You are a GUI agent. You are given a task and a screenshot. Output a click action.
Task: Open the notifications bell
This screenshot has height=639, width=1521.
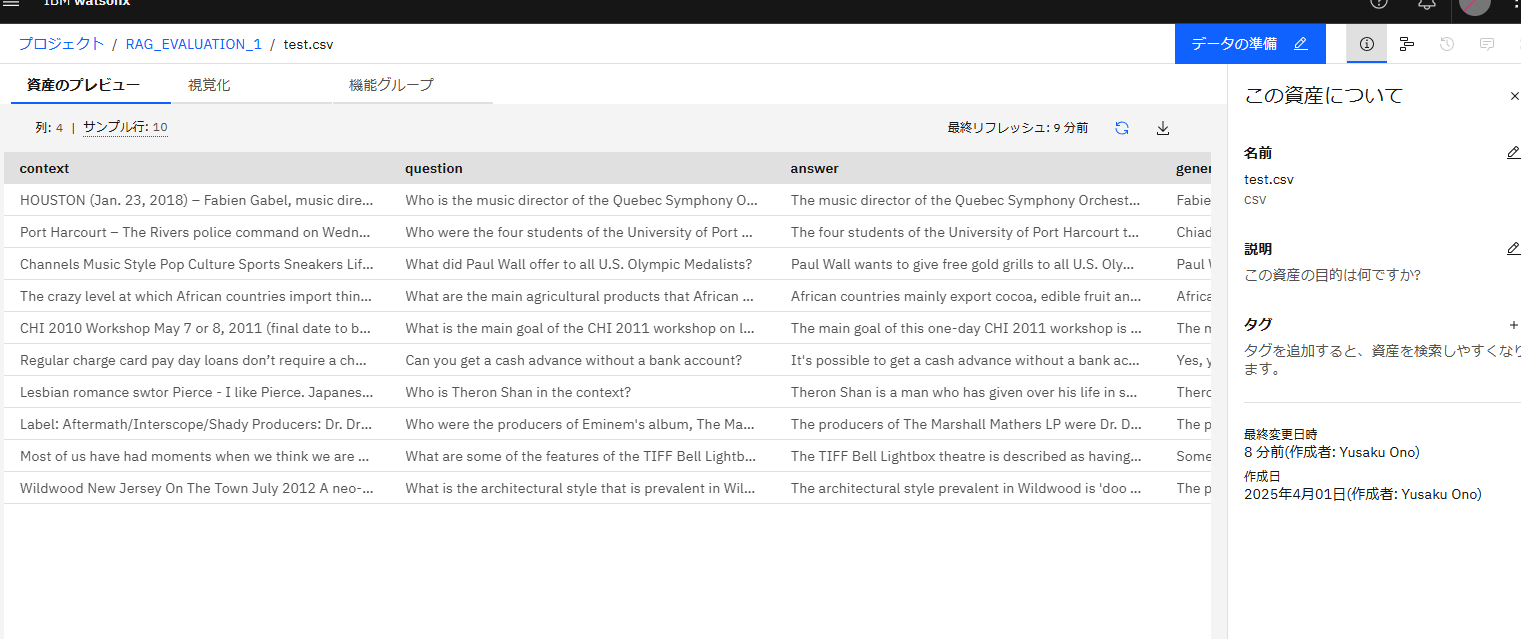coord(1427,4)
